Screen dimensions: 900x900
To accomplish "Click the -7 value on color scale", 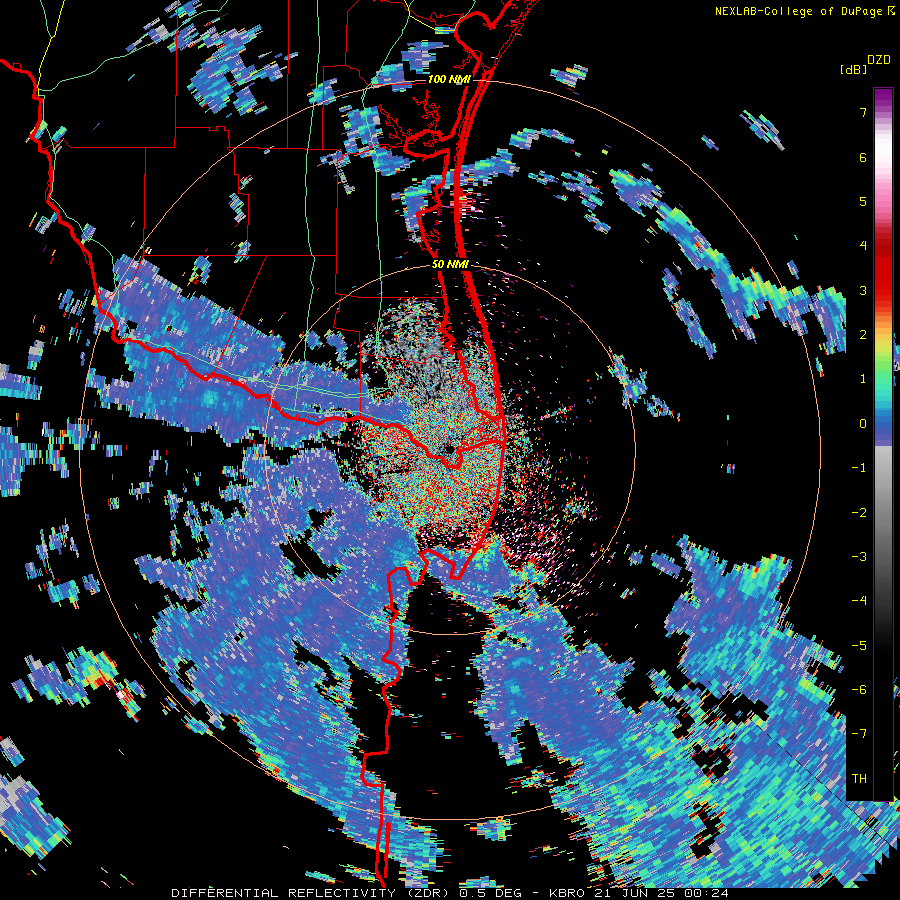I will (859, 734).
